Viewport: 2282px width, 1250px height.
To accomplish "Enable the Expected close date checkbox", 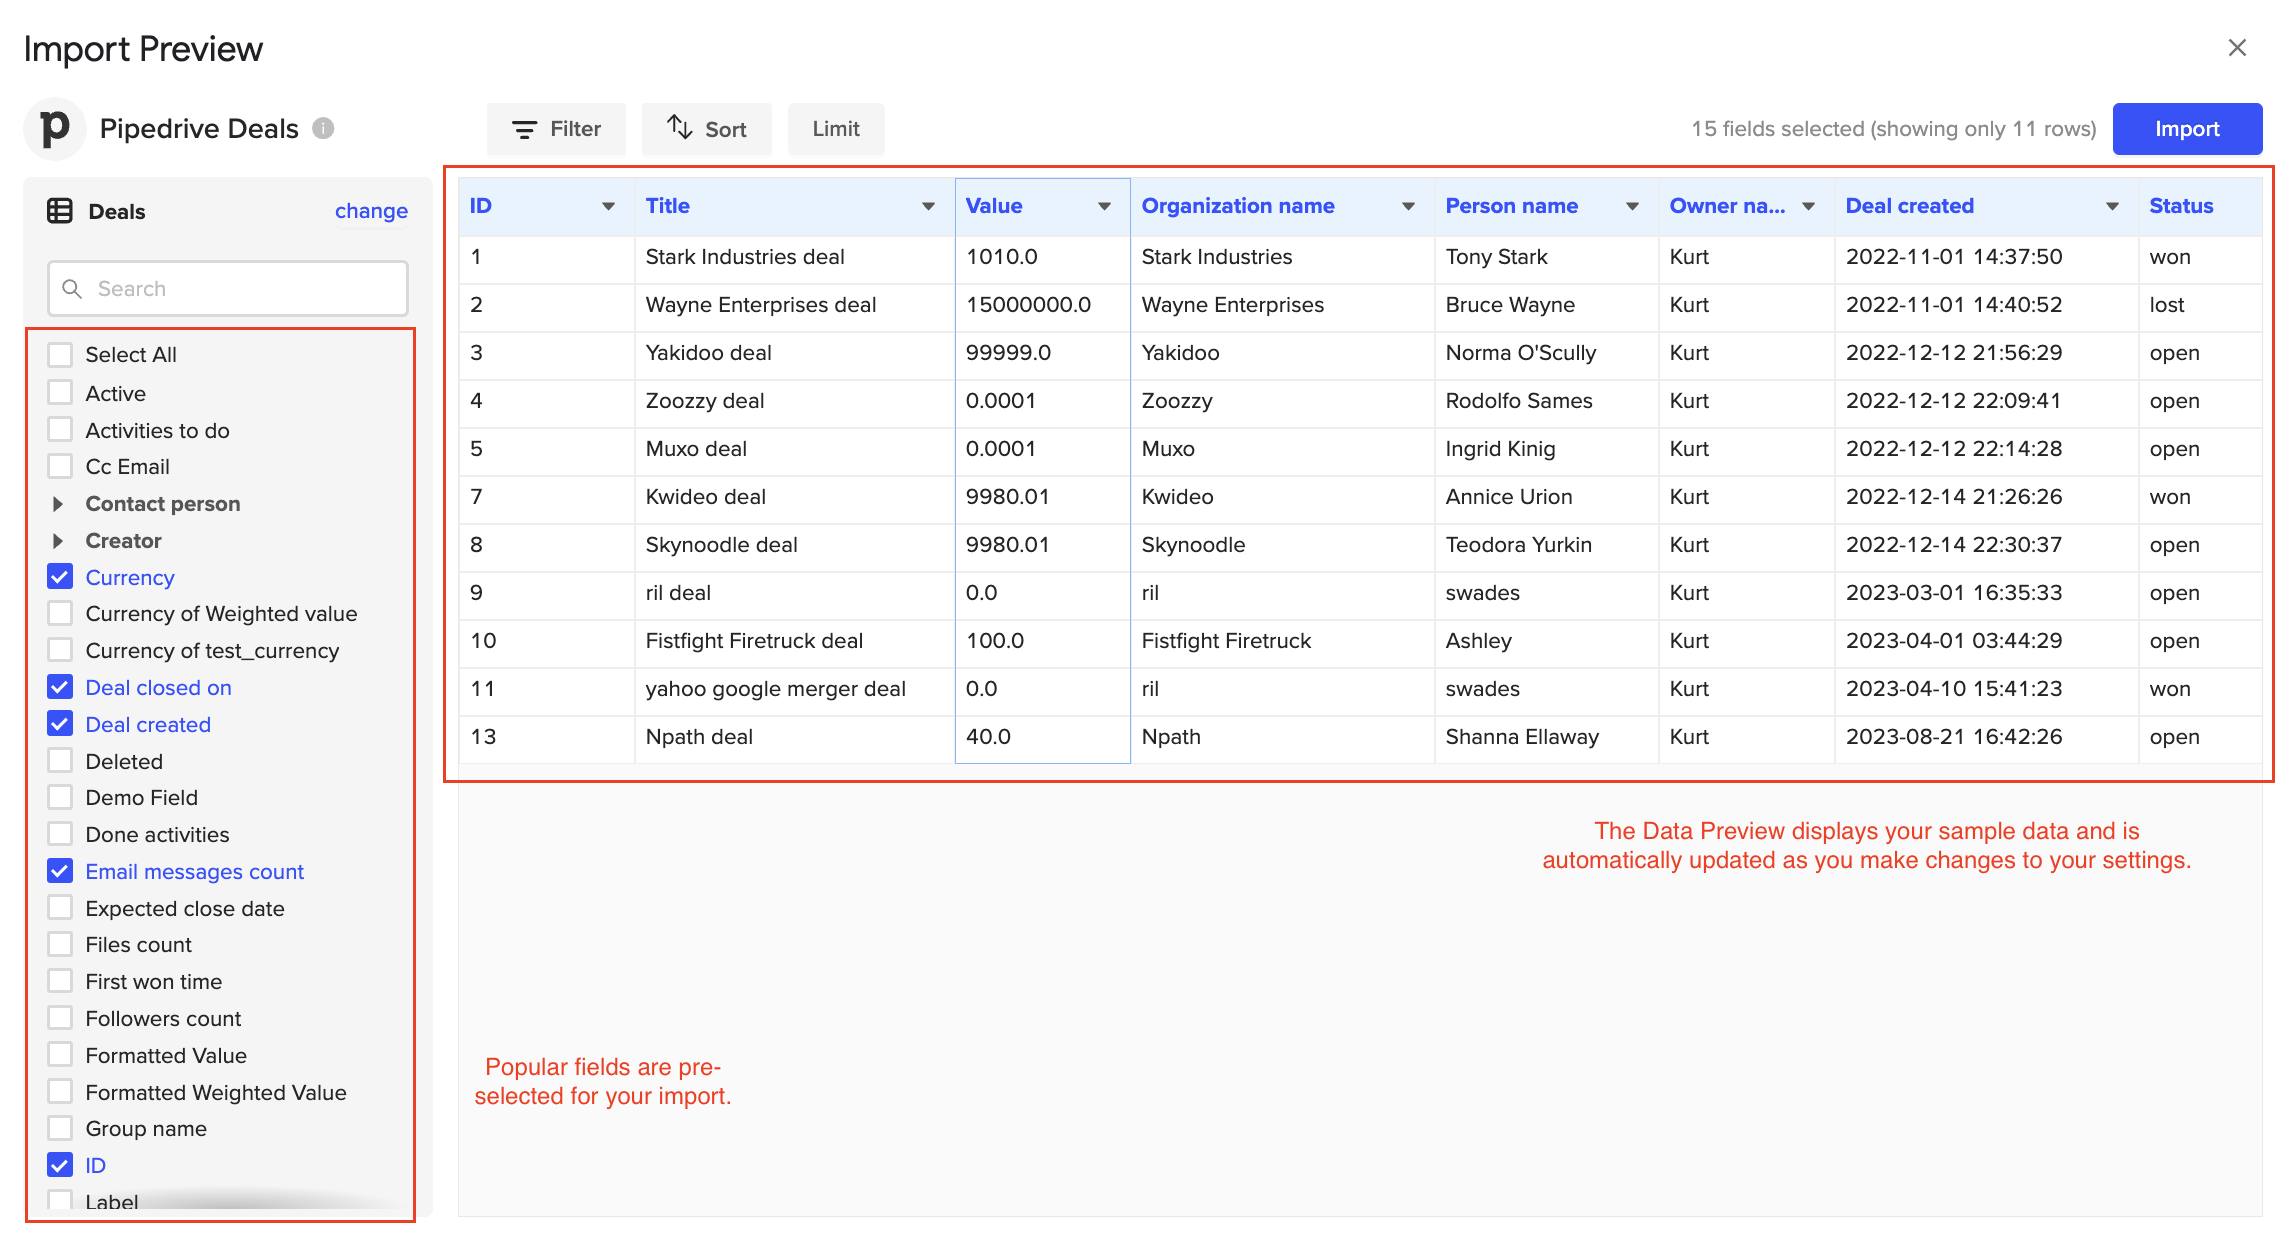I will (x=60, y=908).
